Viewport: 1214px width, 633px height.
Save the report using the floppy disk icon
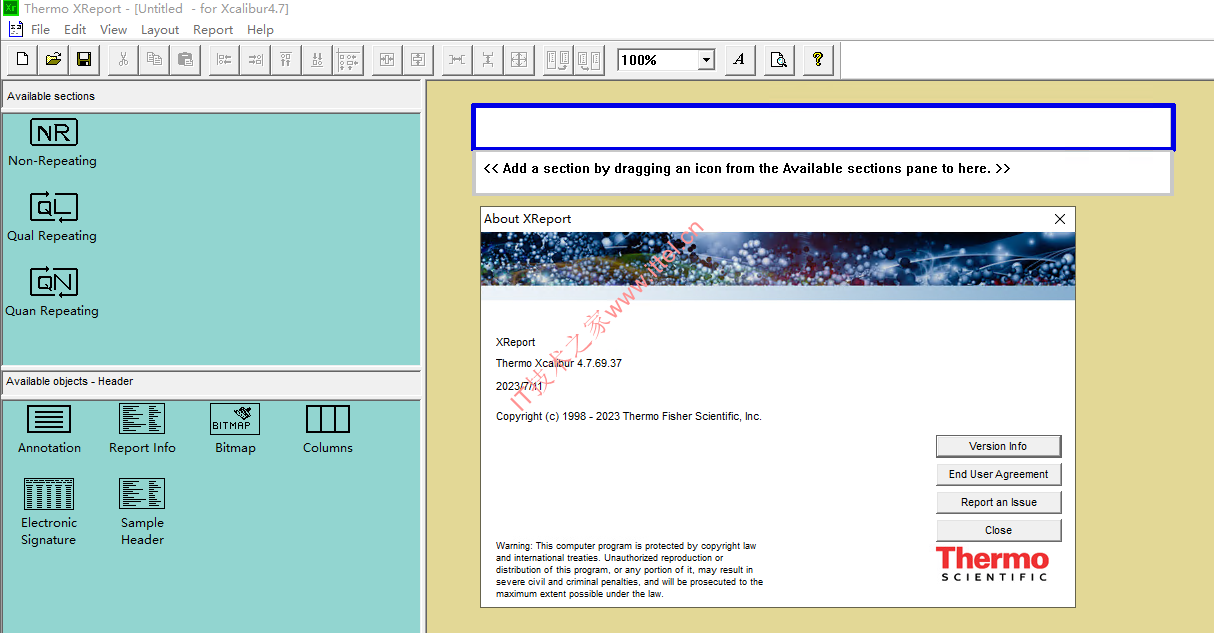tap(84, 60)
